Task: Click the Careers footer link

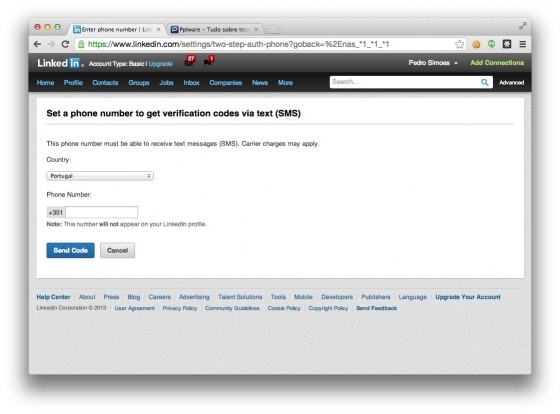Action: 160,297
